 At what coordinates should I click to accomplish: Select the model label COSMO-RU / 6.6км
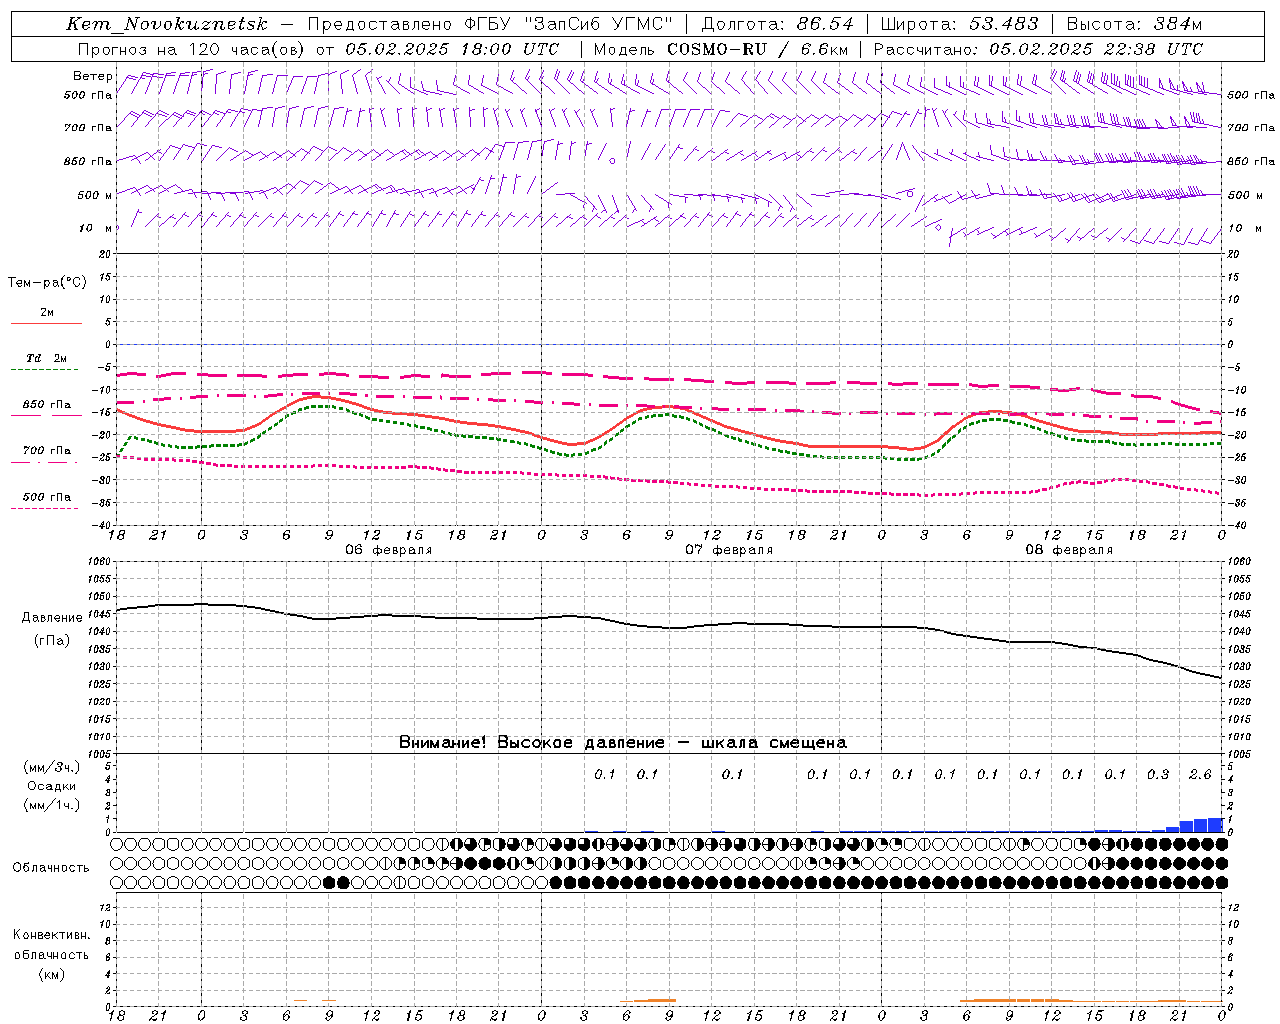[757, 49]
